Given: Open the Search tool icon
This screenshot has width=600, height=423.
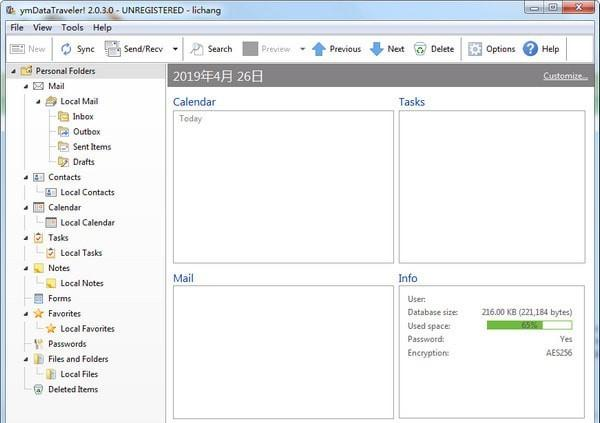Looking at the screenshot, I should click(197, 49).
